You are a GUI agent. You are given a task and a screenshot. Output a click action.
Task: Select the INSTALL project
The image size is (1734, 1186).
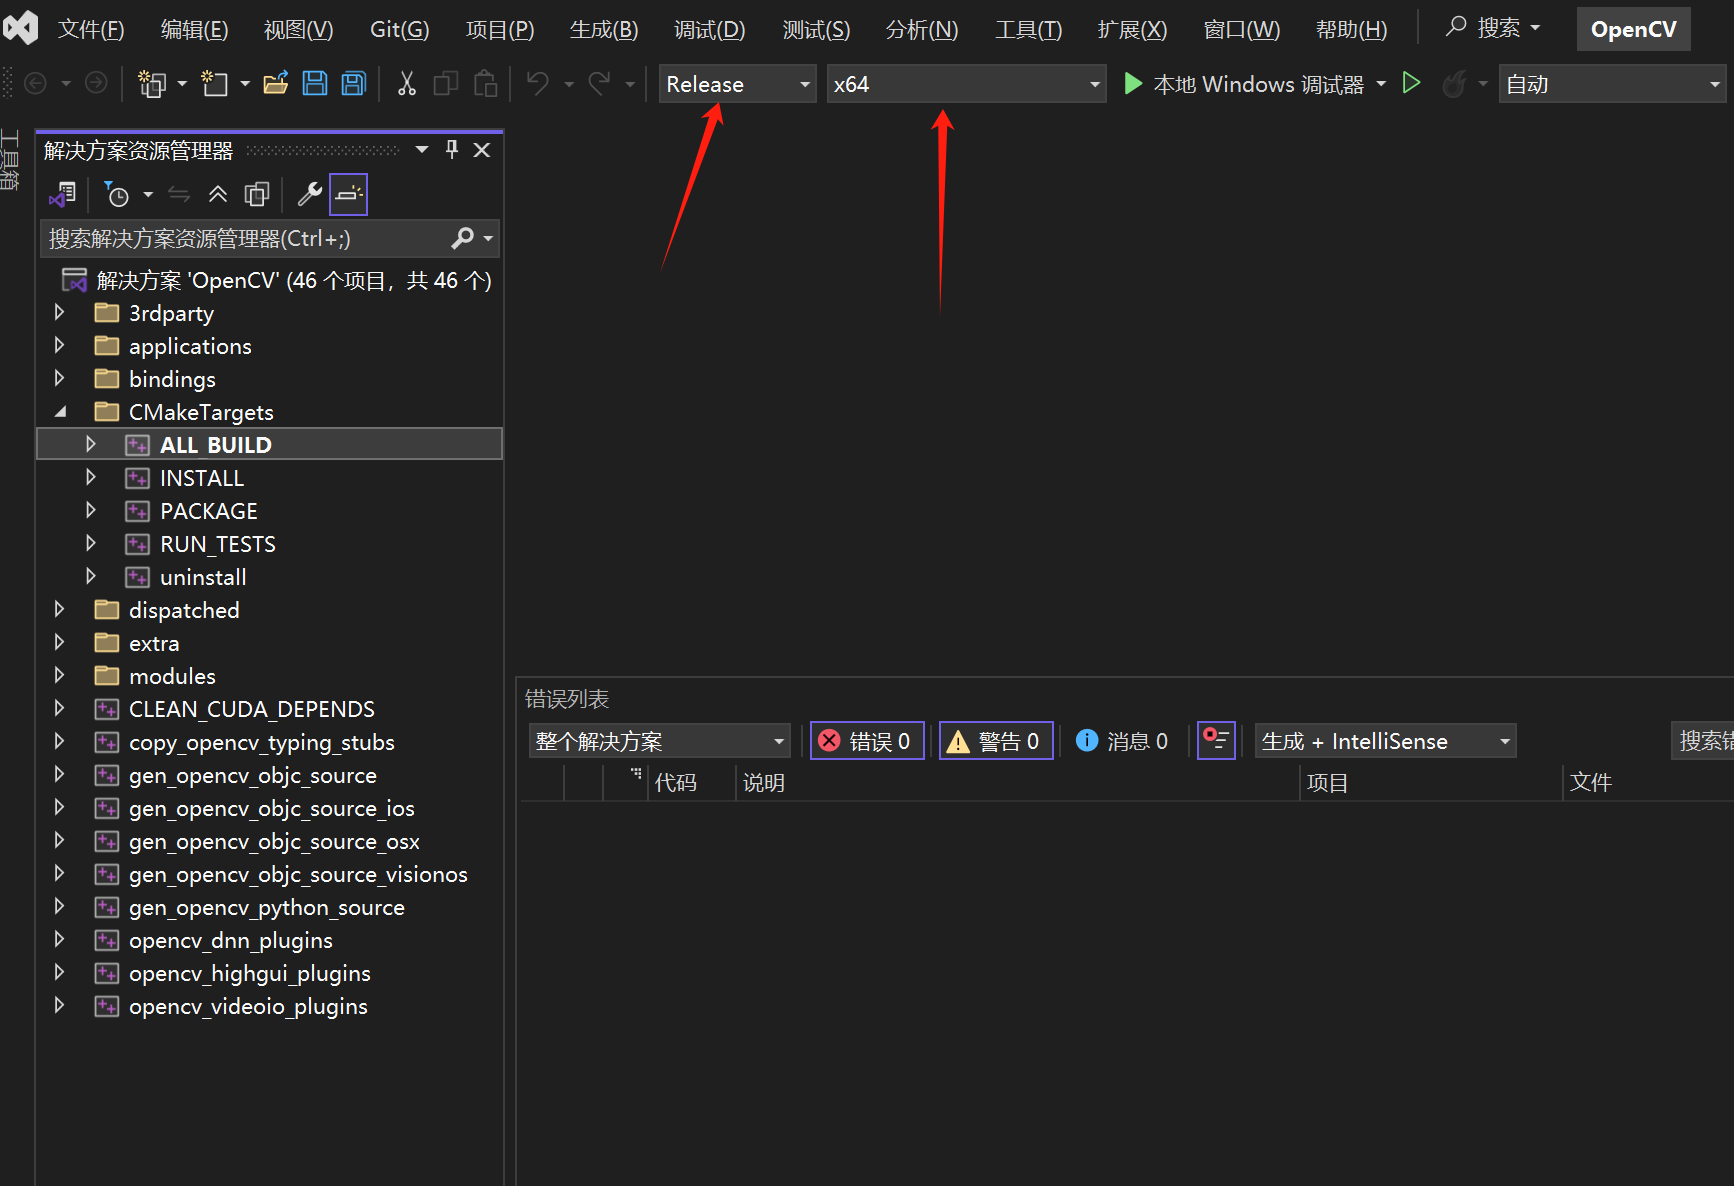[202, 478]
